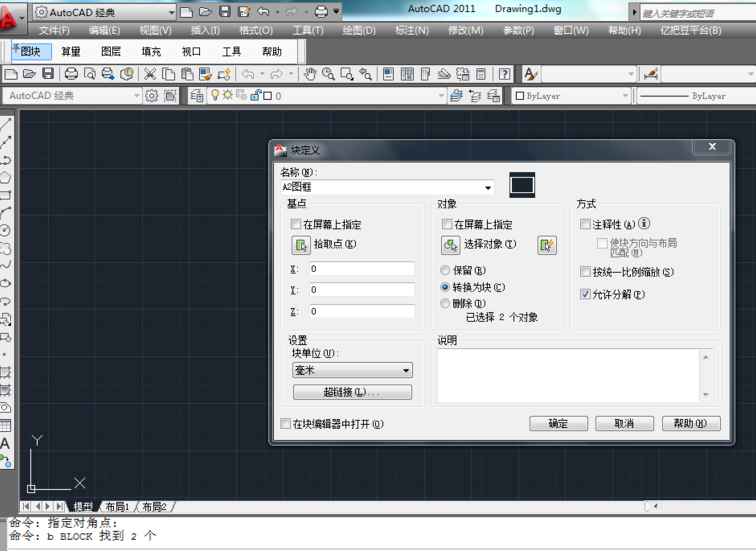Click the Y base point input field
Screen dimensions: 756x551
coord(362,290)
